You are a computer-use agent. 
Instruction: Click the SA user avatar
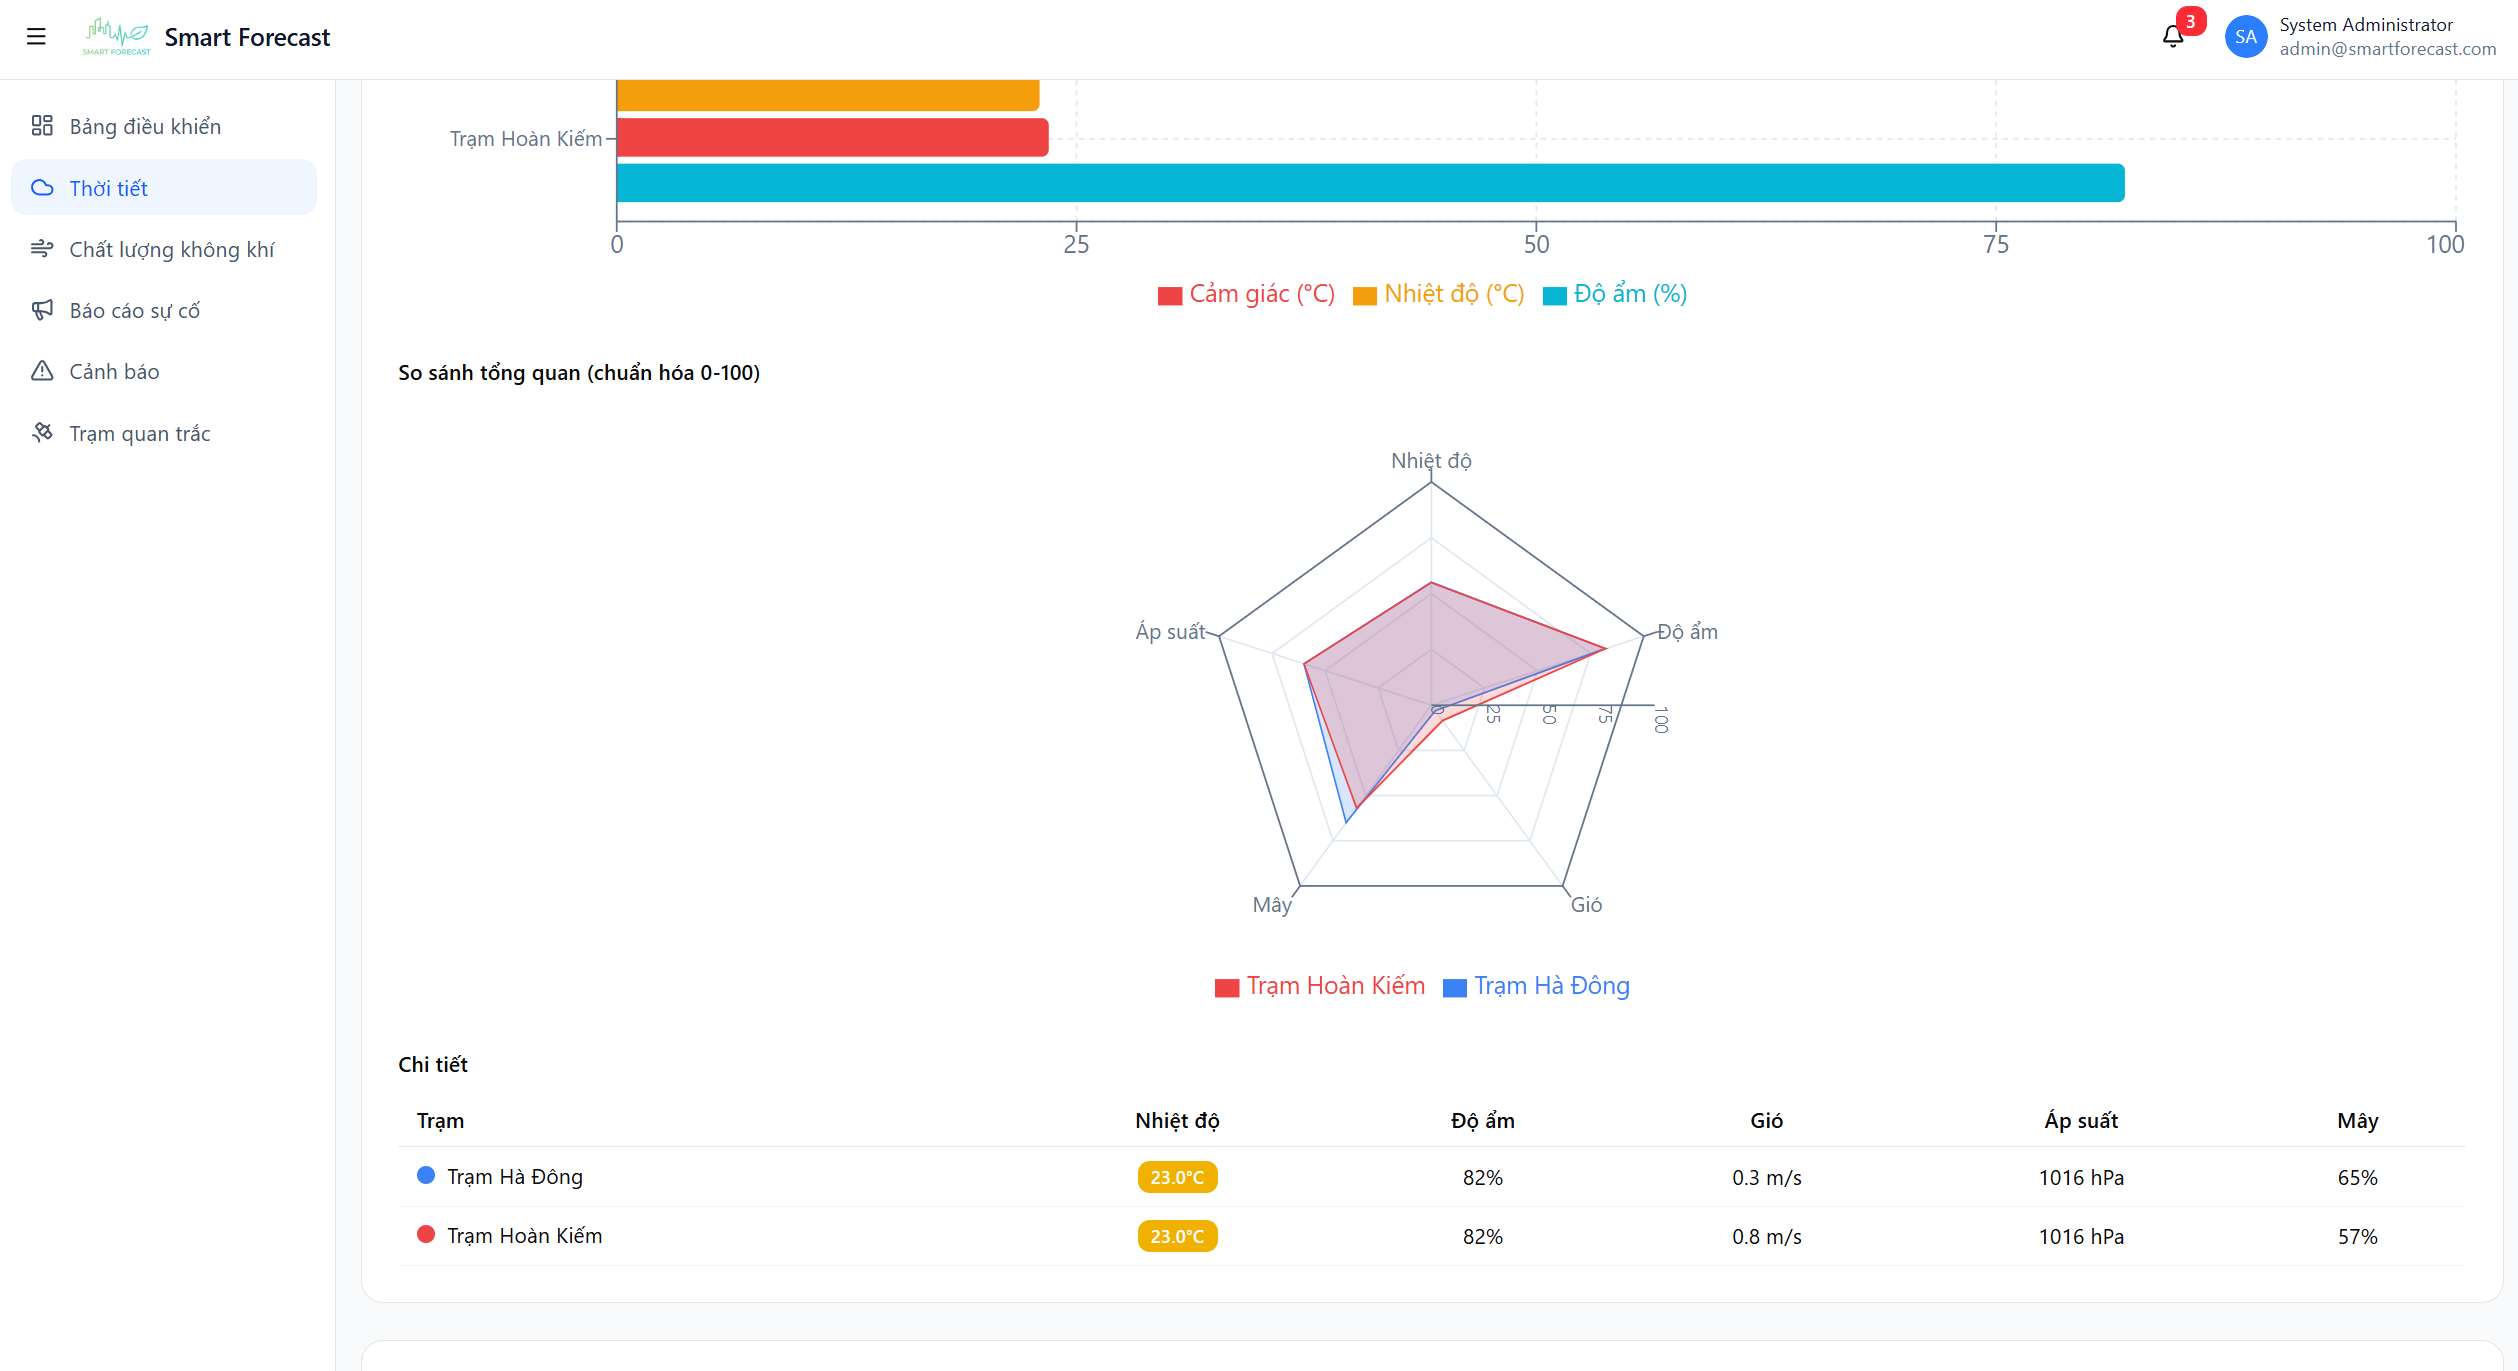2245,37
